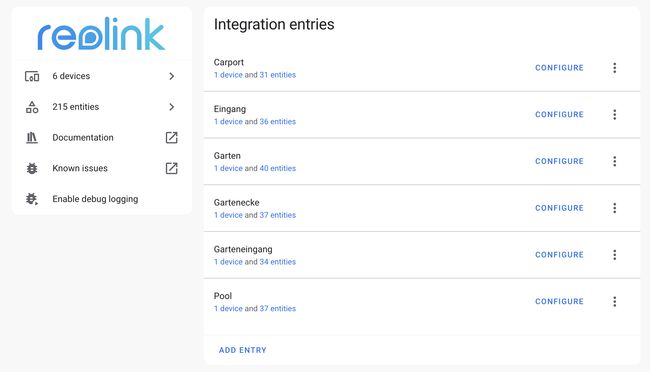Open the 6 devices list
Image resolution: width=650 pixels, height=372 pixels.
102,76
